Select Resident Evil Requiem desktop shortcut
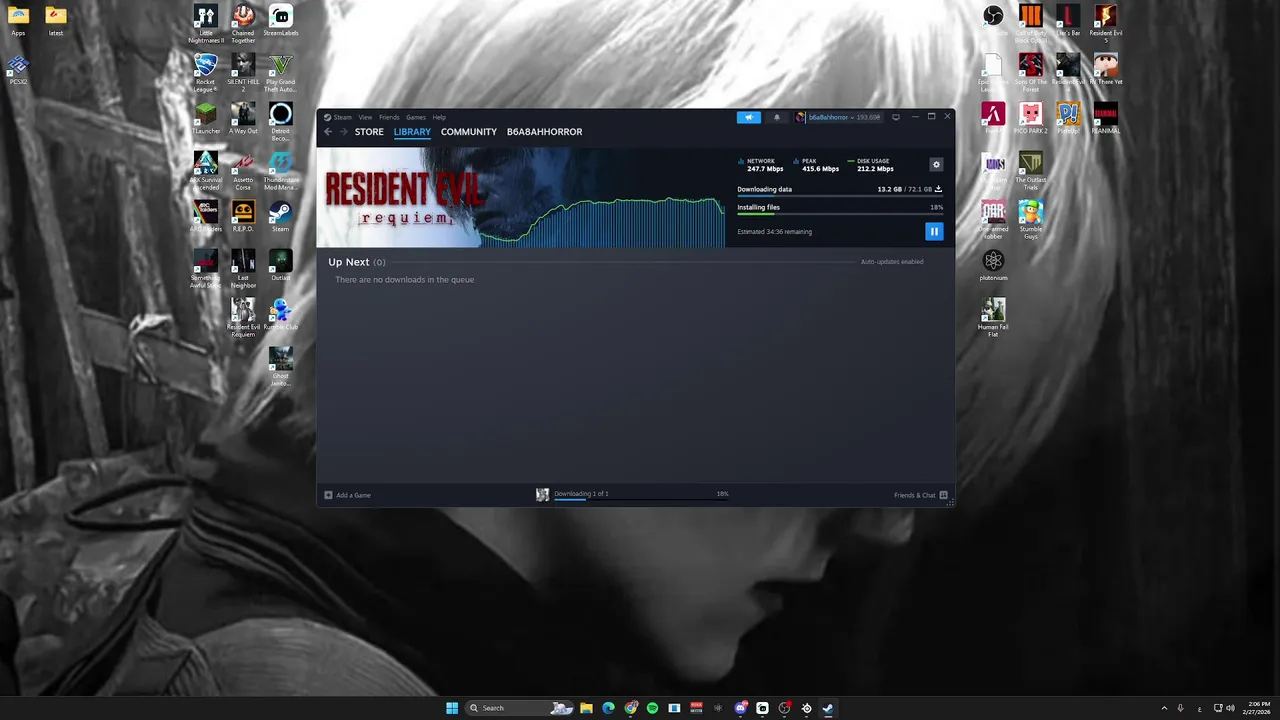The height and width of the screenshot is (720, 1280). click(243, 318)
